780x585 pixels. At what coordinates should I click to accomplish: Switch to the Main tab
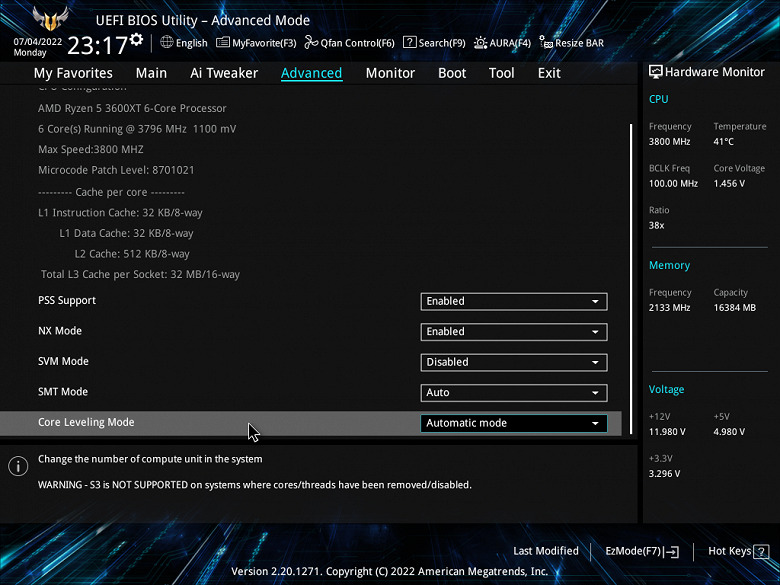(151, 73)
